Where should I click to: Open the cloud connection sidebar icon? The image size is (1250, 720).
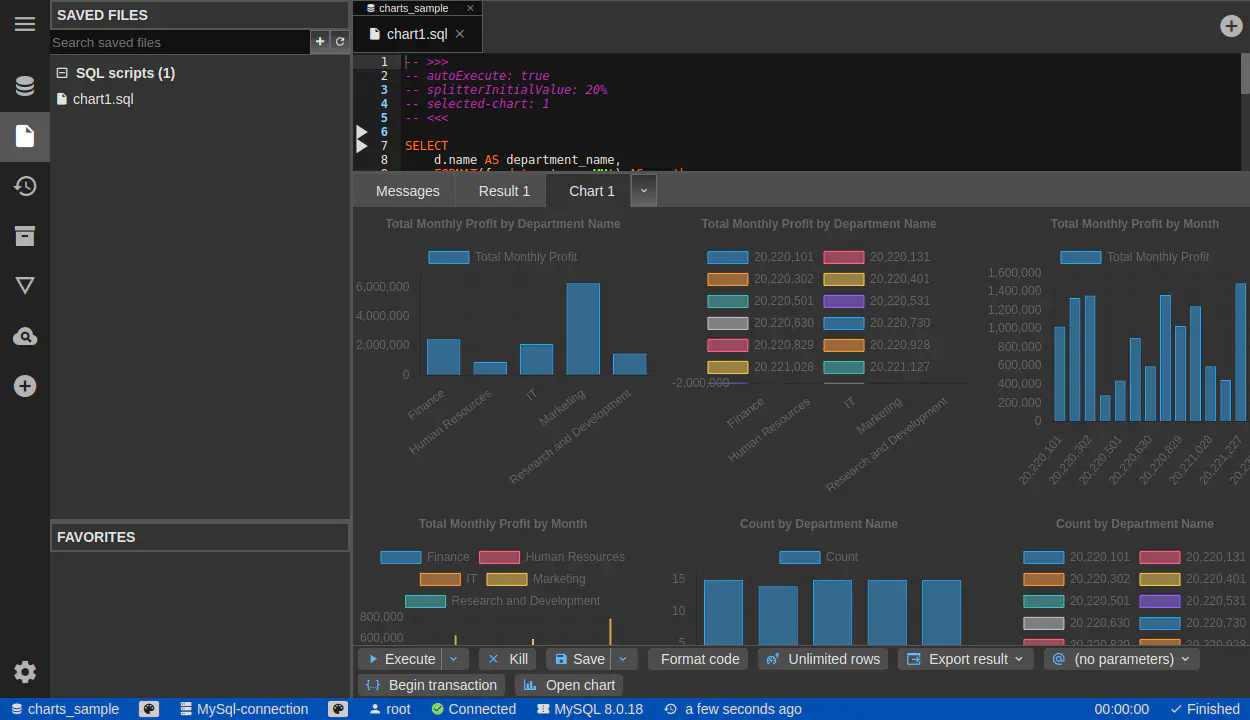point(25,336)
